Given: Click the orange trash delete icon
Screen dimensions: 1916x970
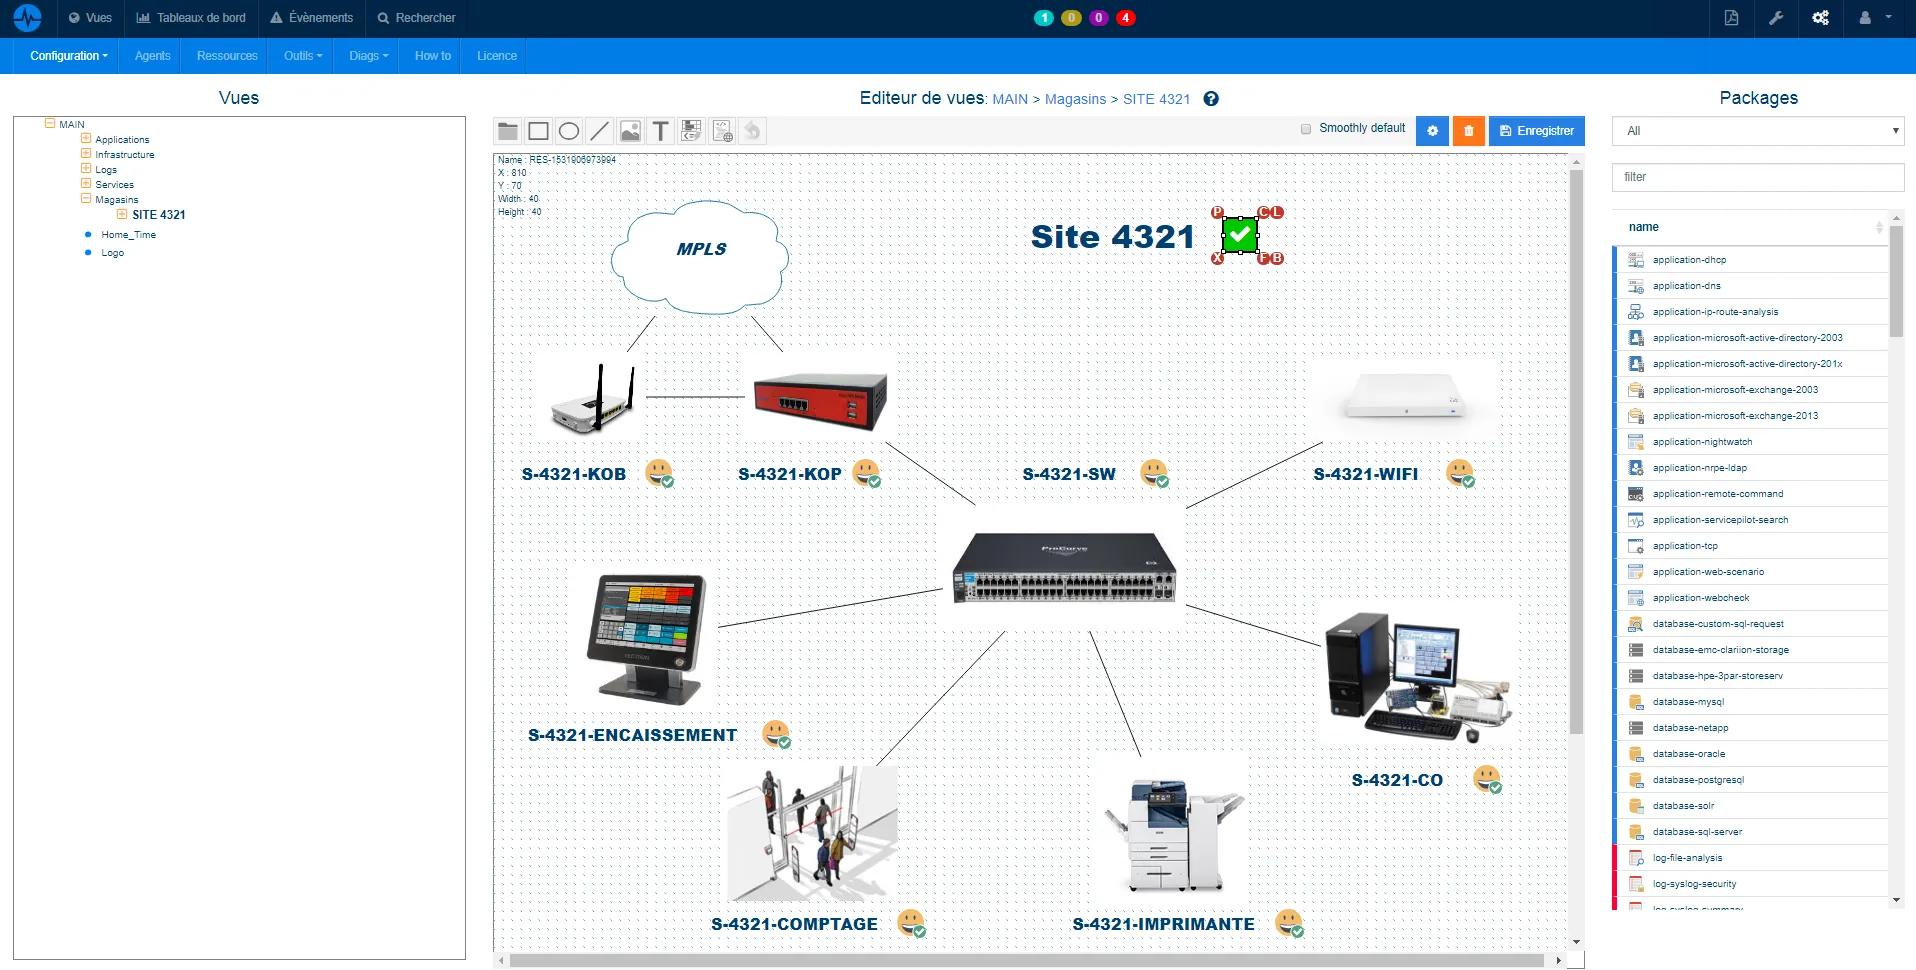Looking at the screenshot, I should [x=1468, y=131].
